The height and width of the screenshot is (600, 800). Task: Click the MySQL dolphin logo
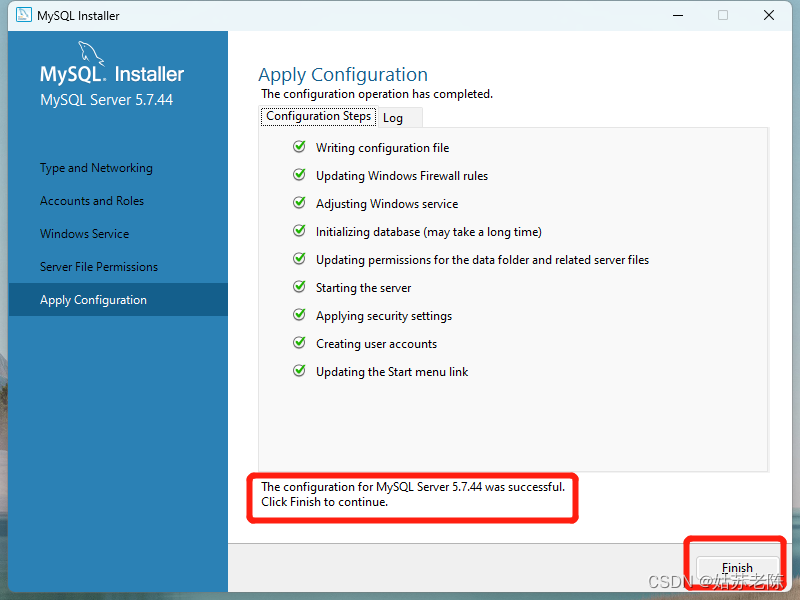[91, 53]
